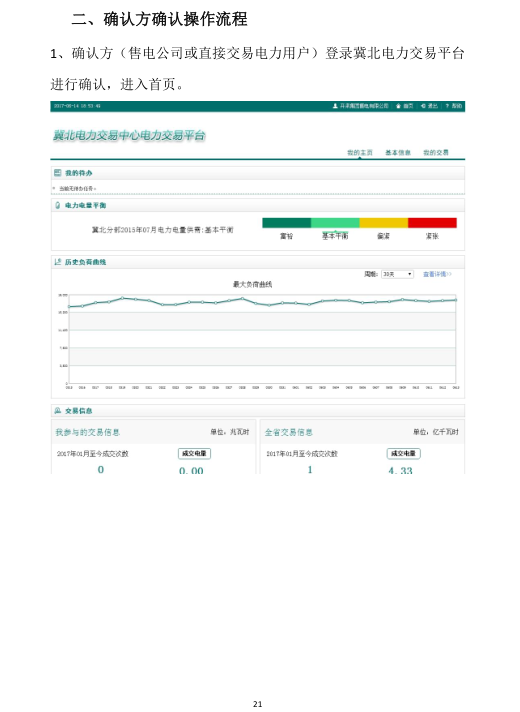This screenshot has width=520, height=712.
Task: Click the 冀北电力交易中心电力交易平台 logo title
Action: (129, 135)
